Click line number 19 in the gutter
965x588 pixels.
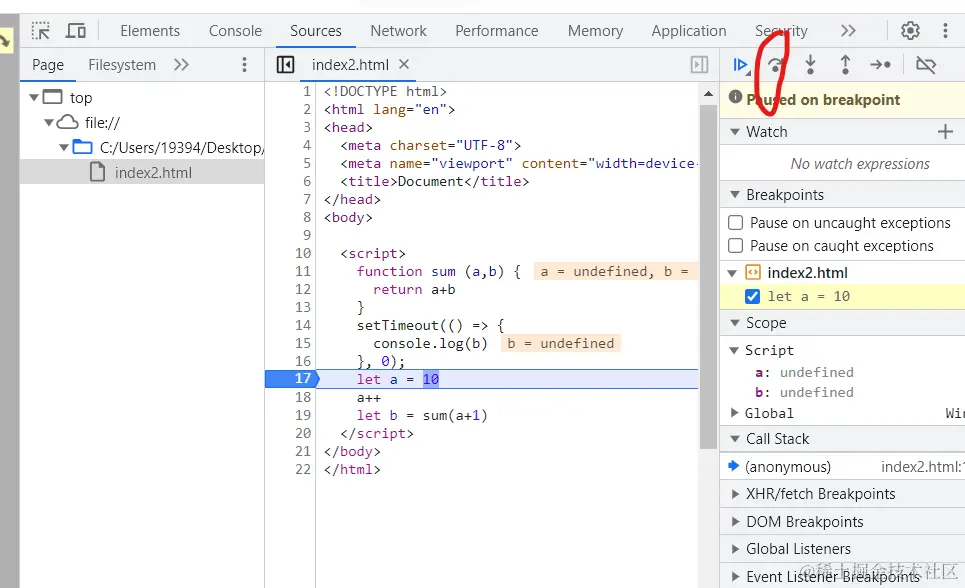point(303,415)
